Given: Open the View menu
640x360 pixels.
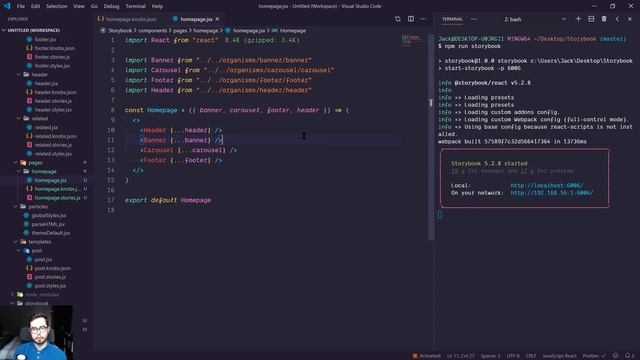Looking at the screenshot, I should click(79, 6).
